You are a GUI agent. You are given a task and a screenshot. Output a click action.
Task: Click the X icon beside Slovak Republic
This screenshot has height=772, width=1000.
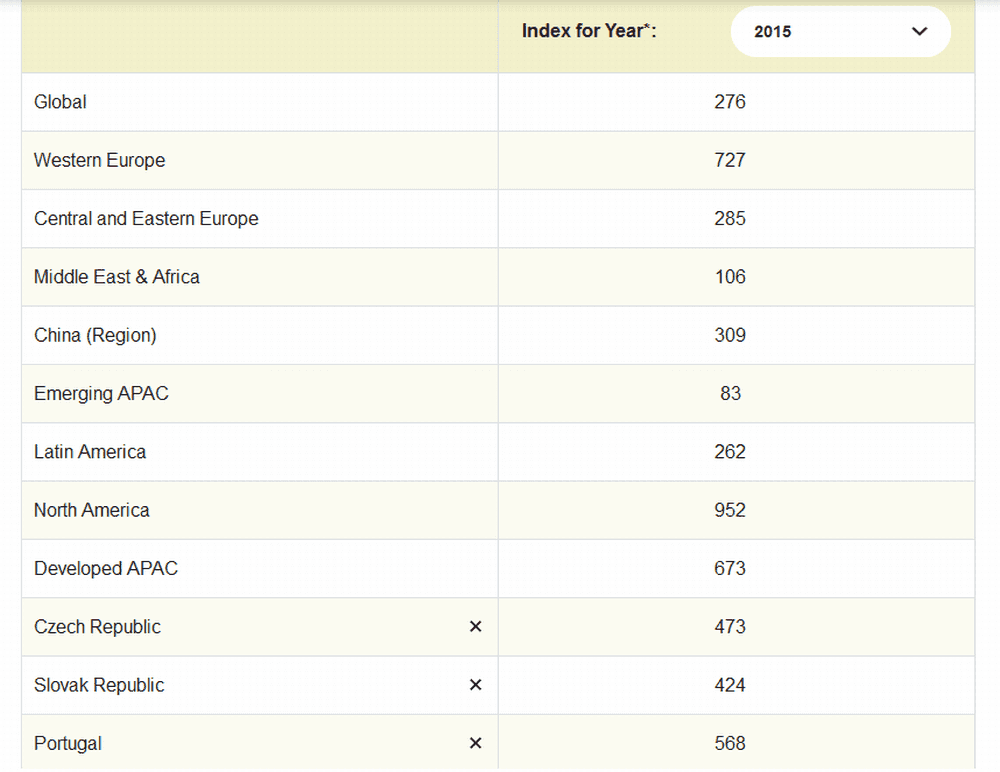(475, 685)
